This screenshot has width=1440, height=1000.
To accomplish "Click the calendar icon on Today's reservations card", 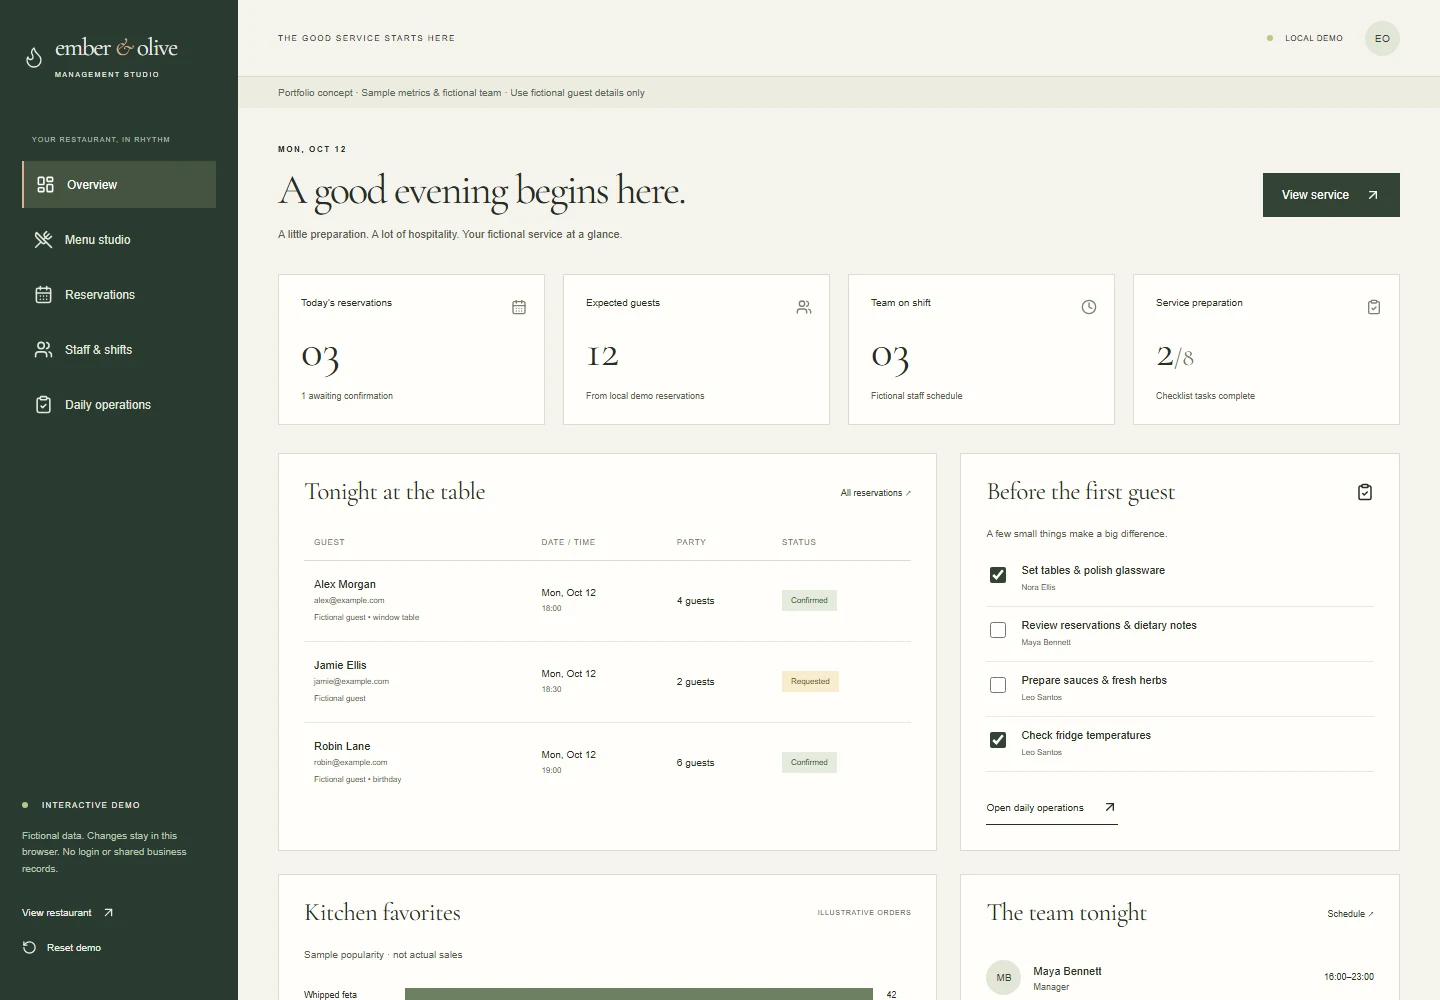I will pyautogui.click(x=519, y=307).
